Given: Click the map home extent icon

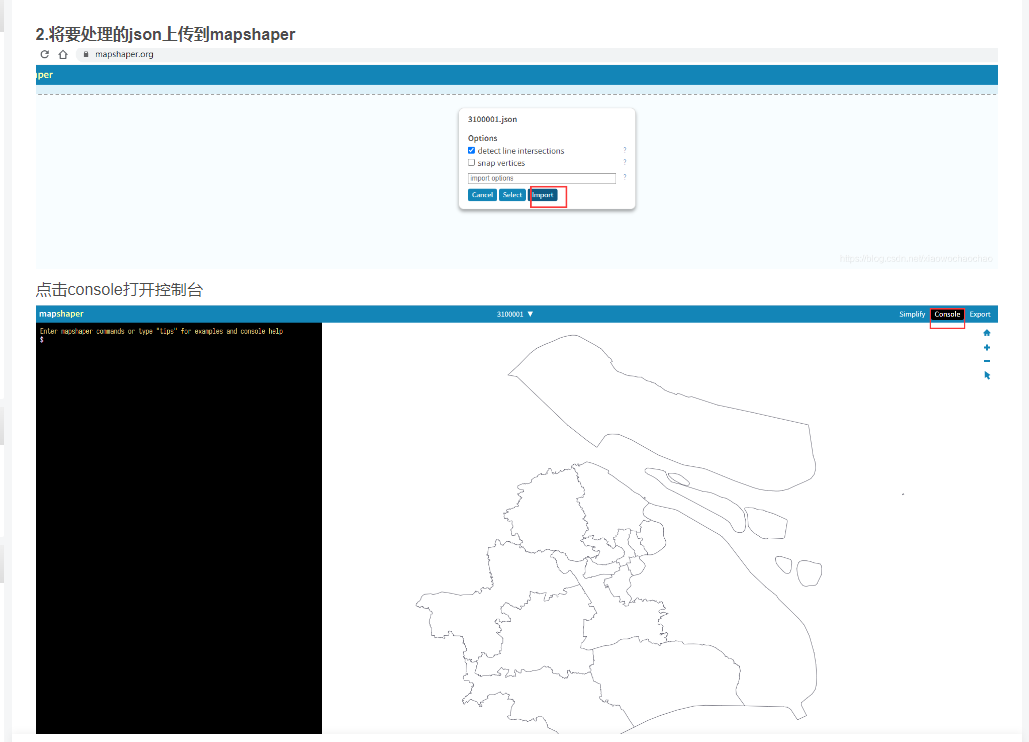Looking at the screenshot, I should coord(986,333).
